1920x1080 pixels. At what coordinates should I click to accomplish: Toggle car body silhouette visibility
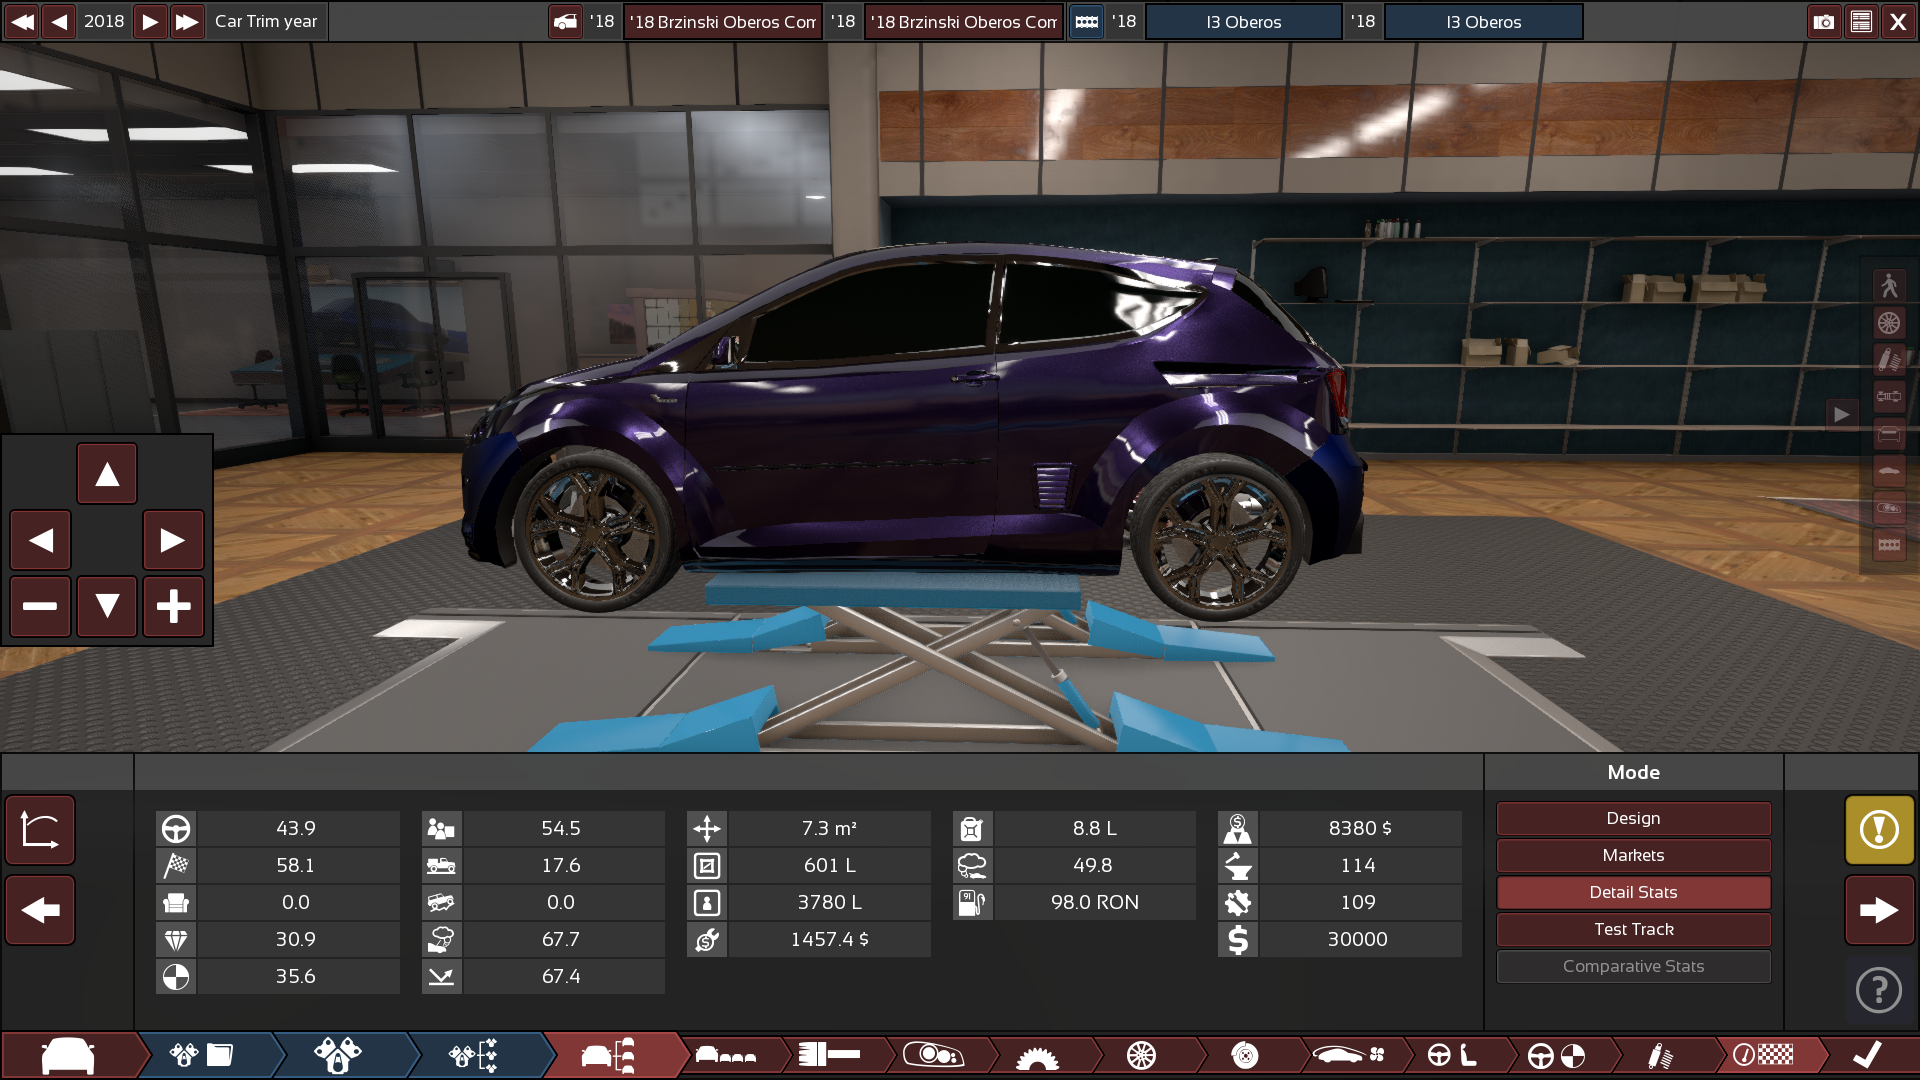tap(1889, 471)
